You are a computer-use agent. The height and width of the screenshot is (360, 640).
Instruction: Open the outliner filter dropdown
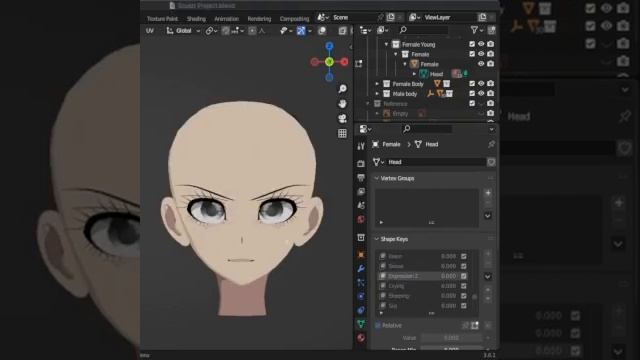(x=476, y=30)
